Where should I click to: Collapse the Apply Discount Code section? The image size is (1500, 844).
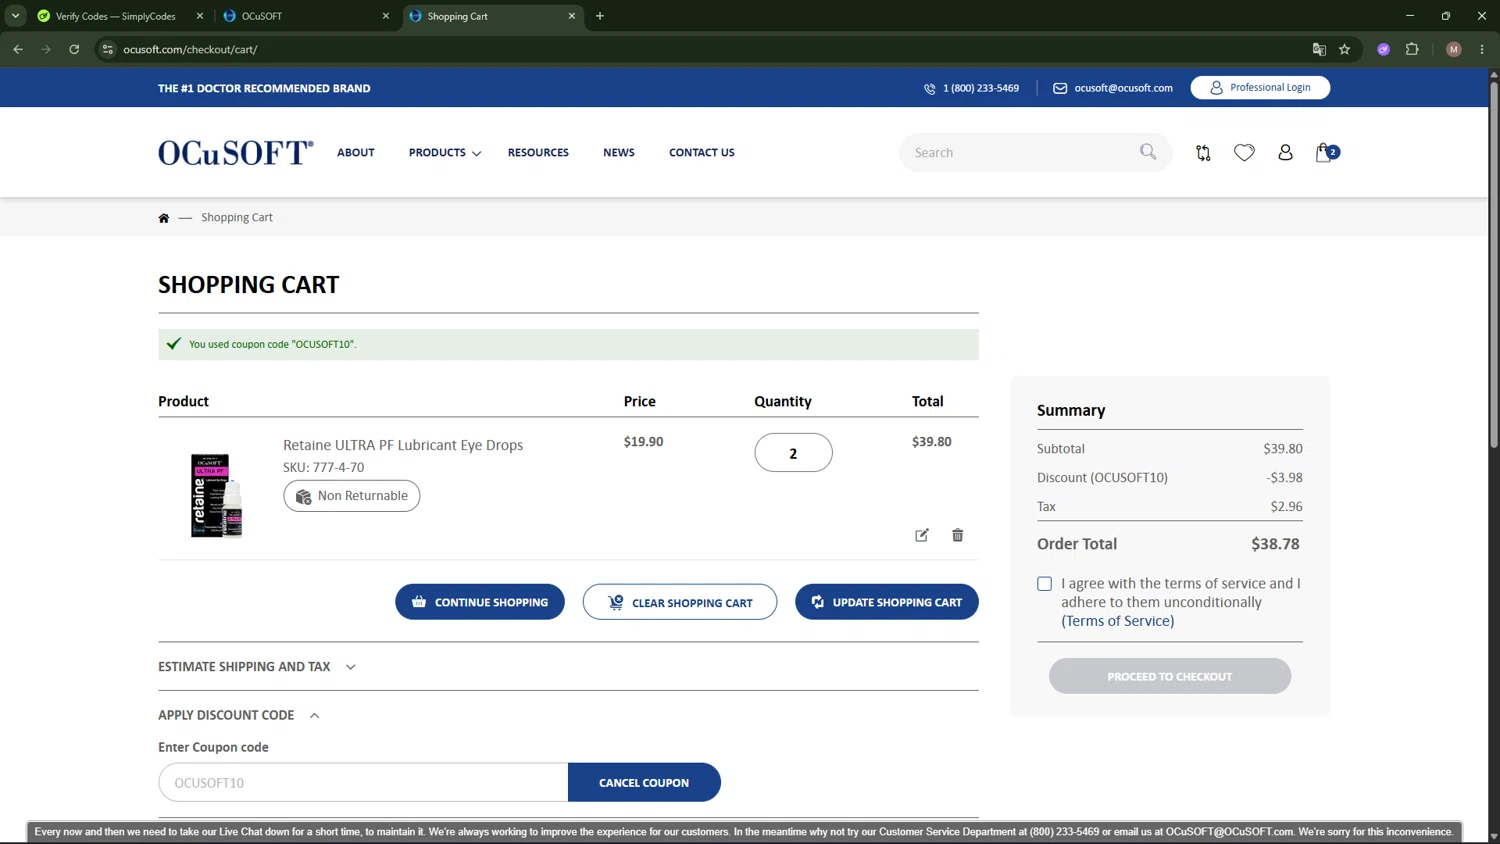pos(239,715)
